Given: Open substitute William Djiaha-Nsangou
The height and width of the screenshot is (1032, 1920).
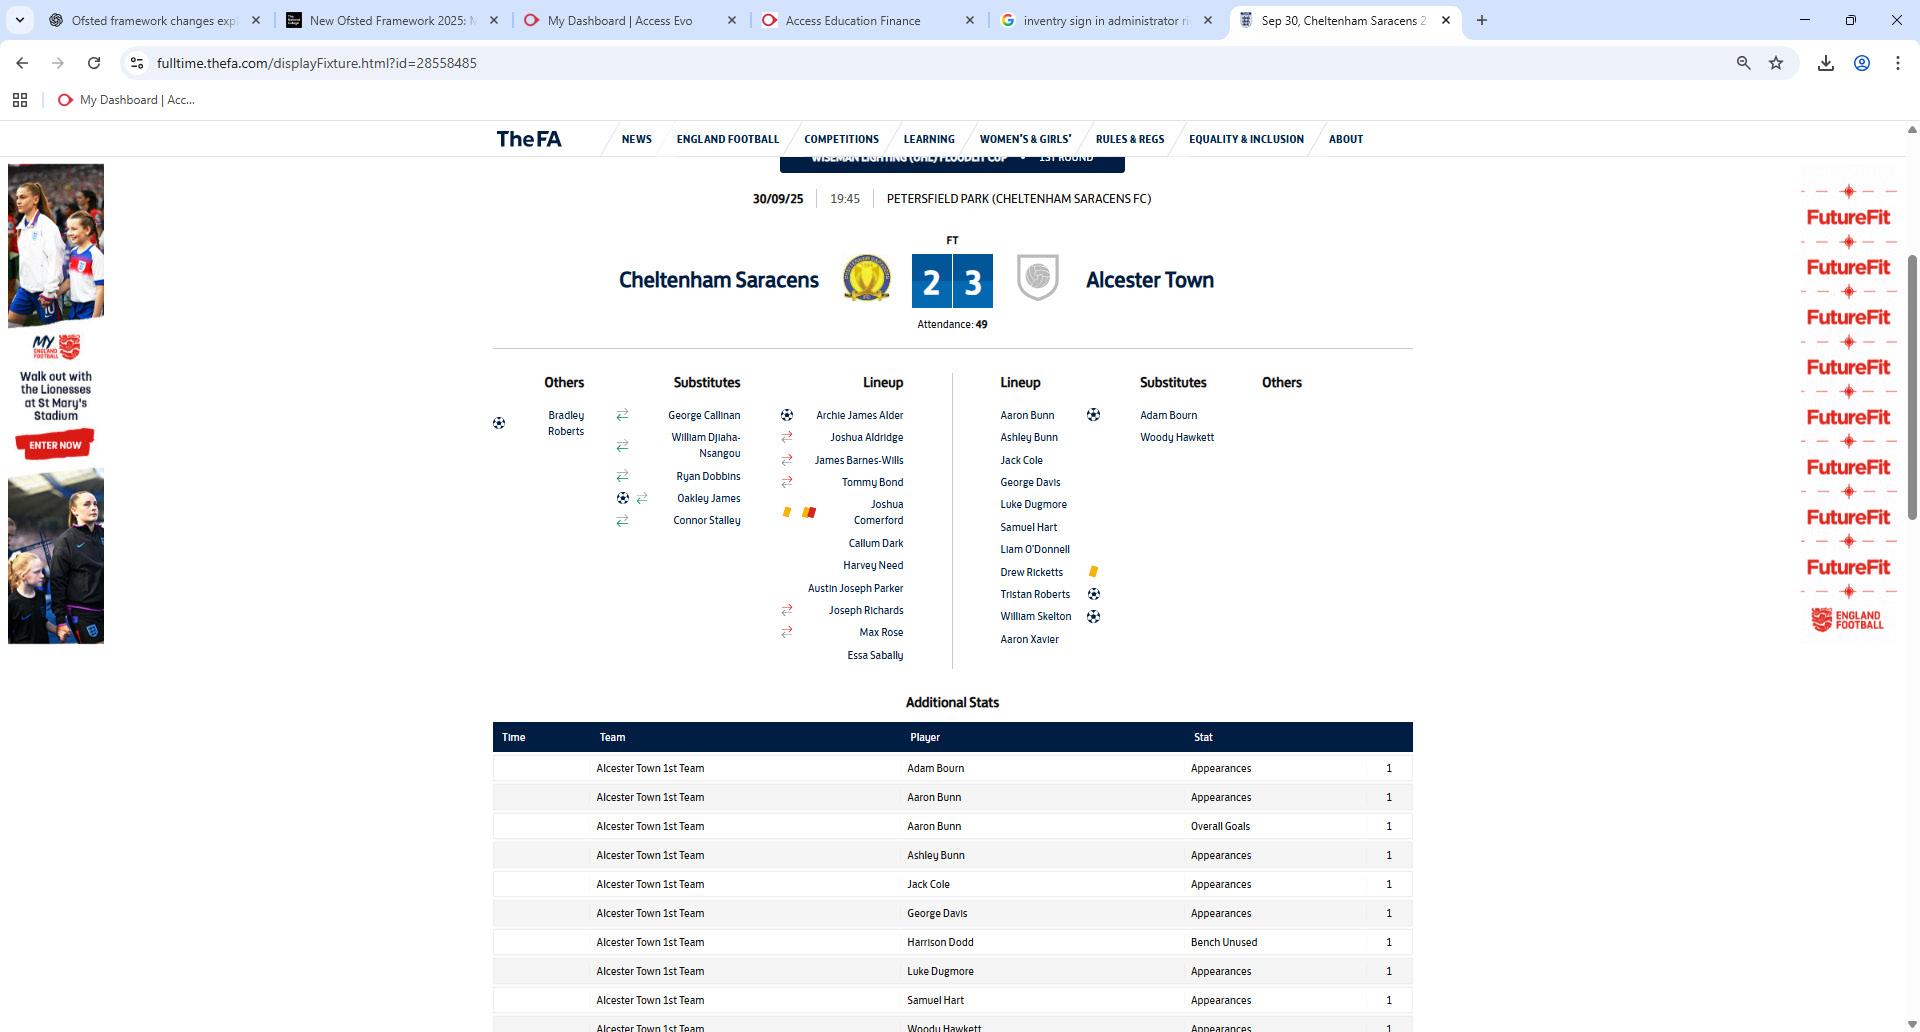Looking at the screenshot, I should tap(706, 445).
